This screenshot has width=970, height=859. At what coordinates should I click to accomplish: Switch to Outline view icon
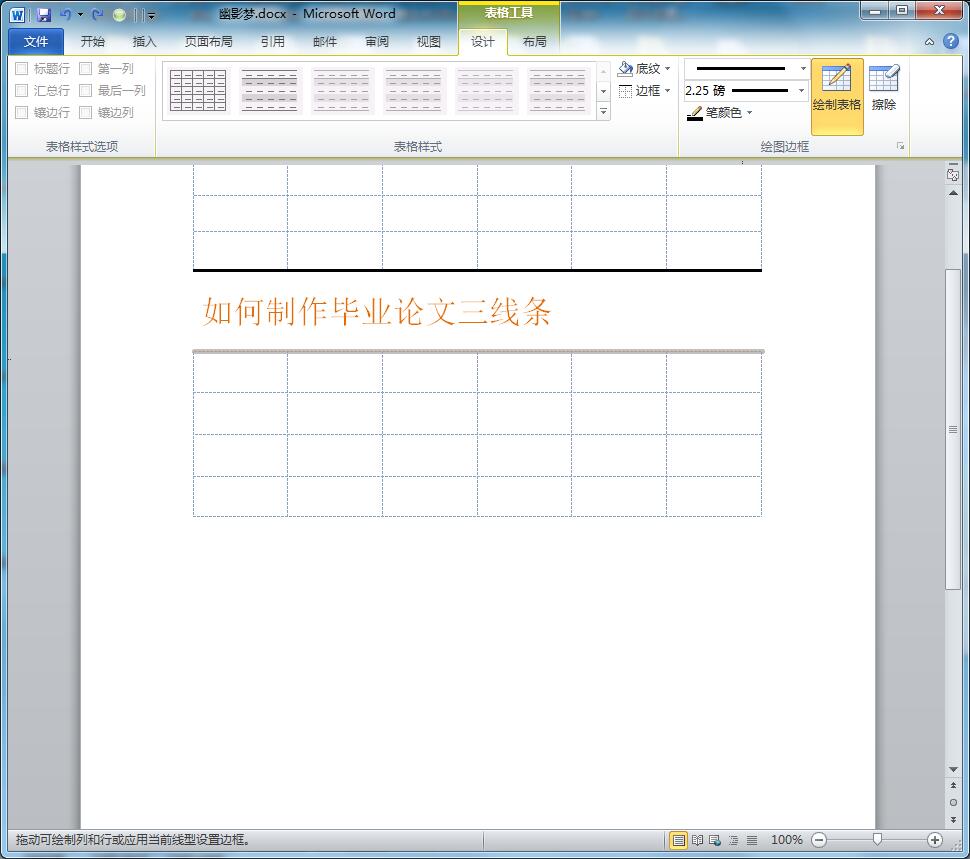pyautogui.click(x=733, y=840)
